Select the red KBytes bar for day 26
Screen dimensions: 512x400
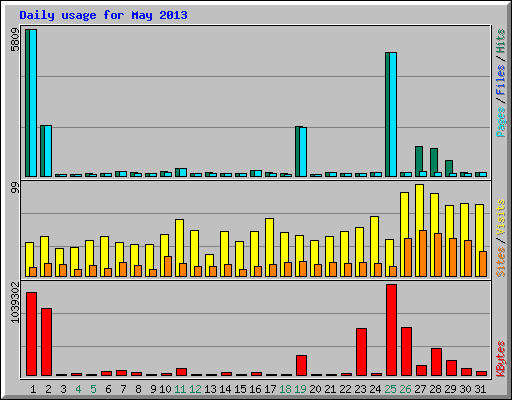406,352
